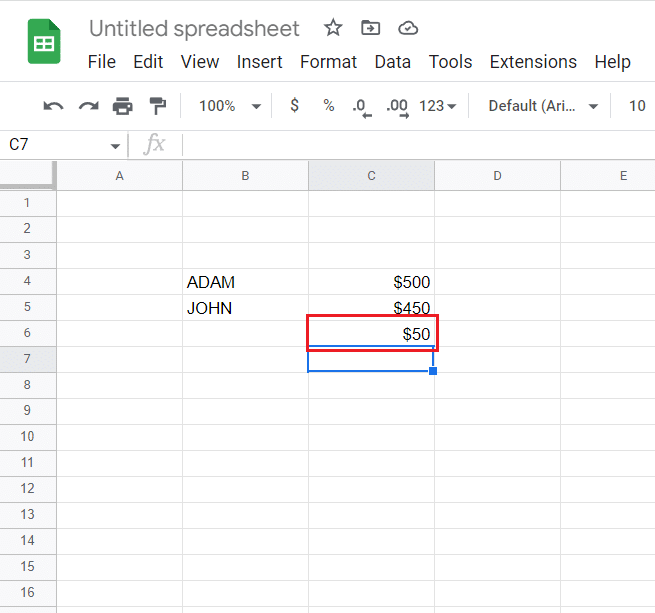
Task: Open the Tools menu
Action: click(450, 62)
